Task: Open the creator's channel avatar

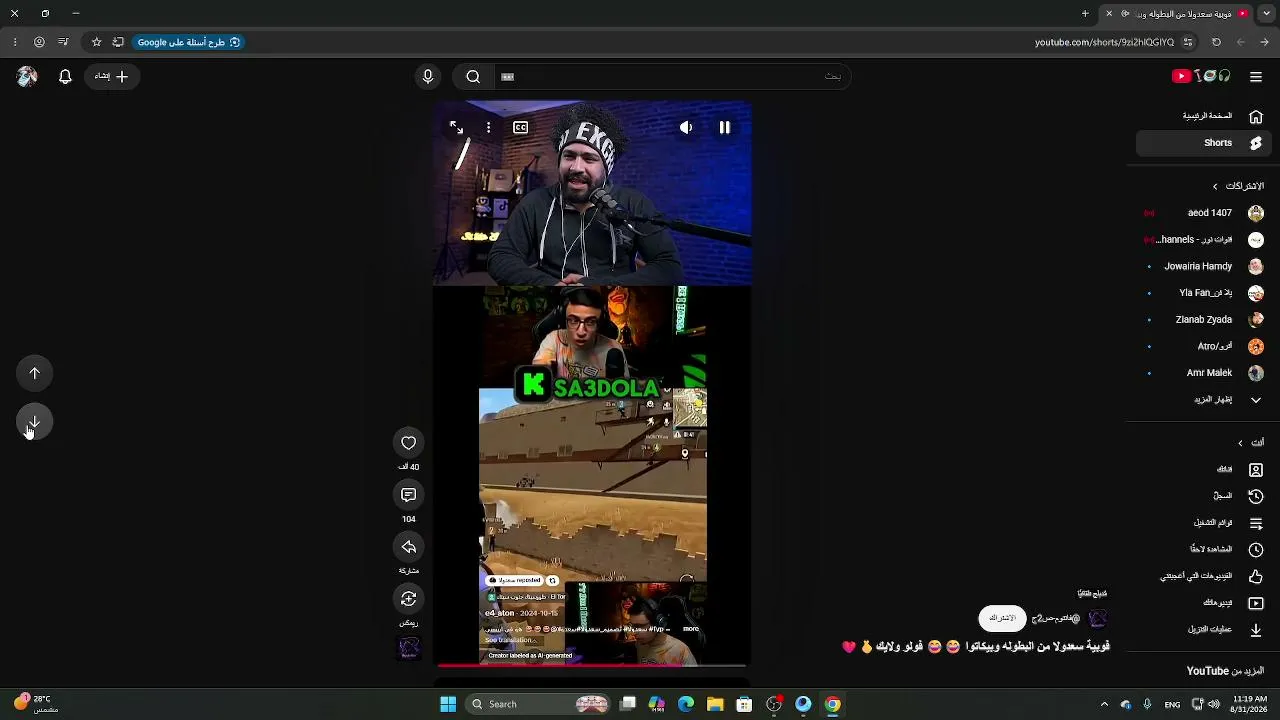Action: (x=1098, y=619)
